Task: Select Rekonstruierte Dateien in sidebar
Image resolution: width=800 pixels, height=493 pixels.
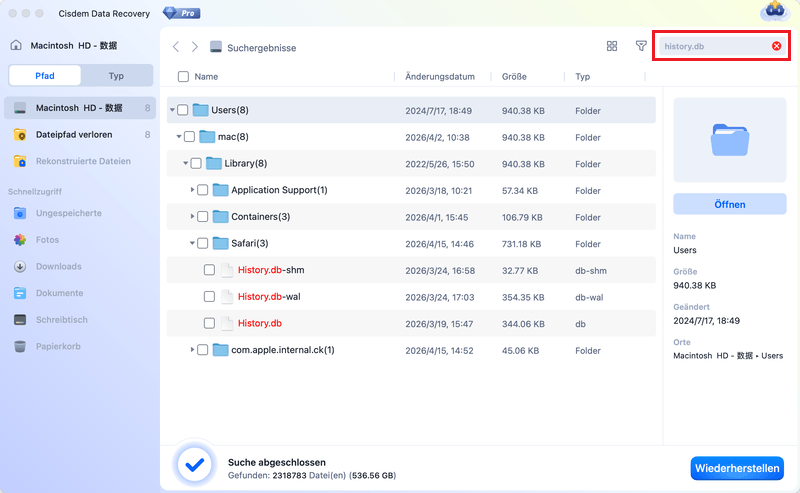Action: tap(80, 161)
